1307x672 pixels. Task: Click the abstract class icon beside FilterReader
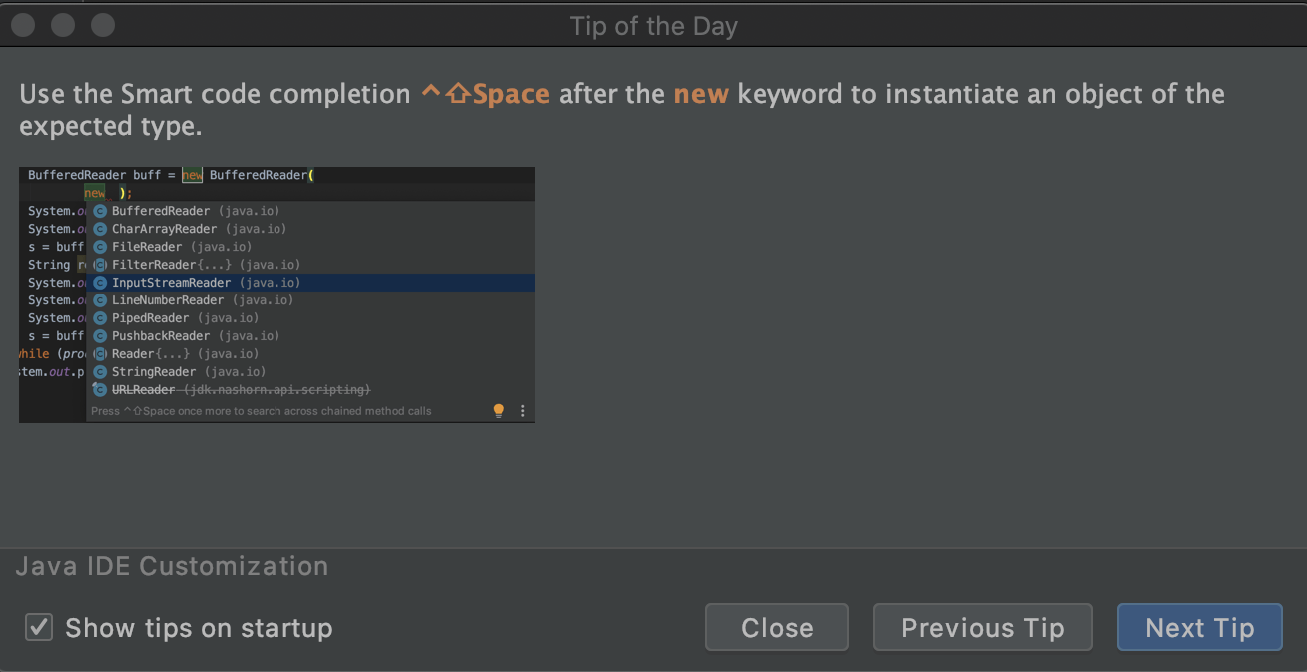(100, 265)
